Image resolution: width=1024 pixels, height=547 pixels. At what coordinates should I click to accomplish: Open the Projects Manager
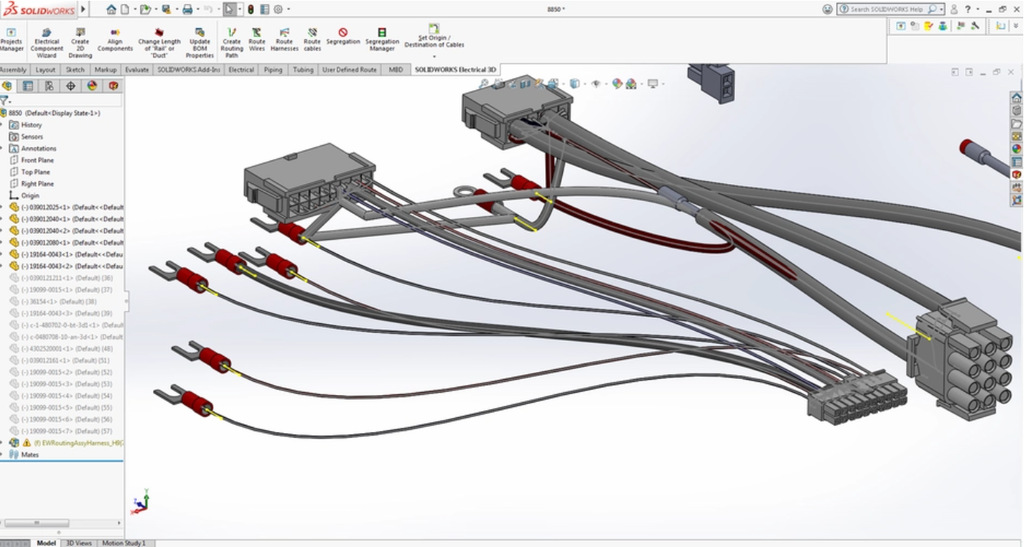point(11,40)
